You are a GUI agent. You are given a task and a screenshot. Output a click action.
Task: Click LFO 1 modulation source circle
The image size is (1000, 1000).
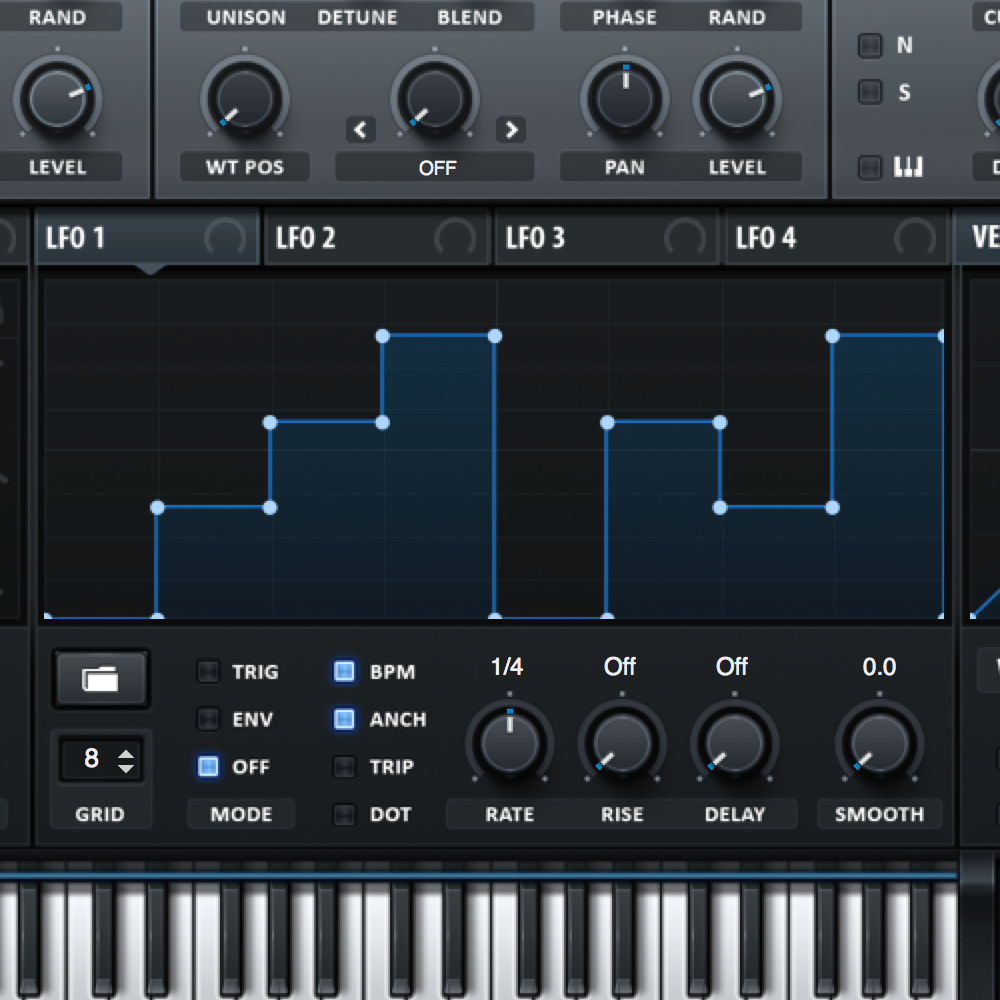click(225, 238)
